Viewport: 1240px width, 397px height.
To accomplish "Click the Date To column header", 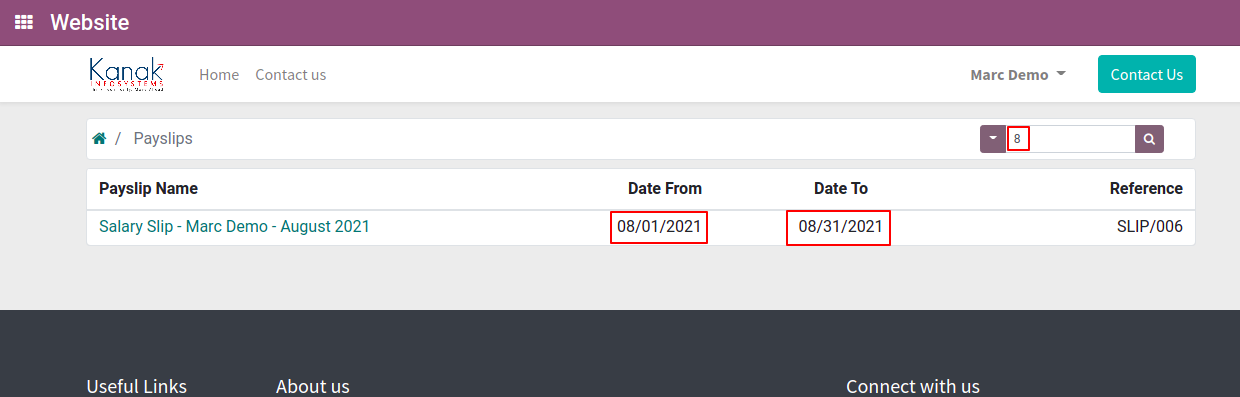I will tap(841, 188).
